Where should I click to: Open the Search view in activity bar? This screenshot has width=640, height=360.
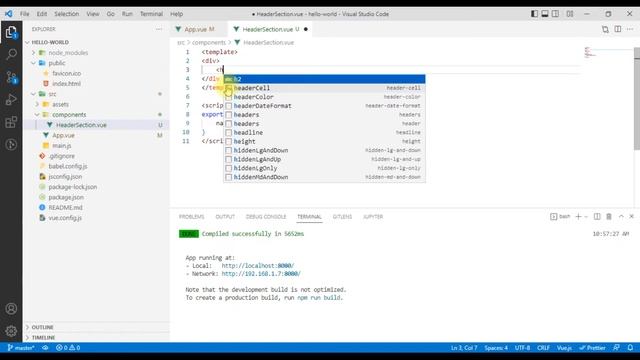[x=11, y=54]
